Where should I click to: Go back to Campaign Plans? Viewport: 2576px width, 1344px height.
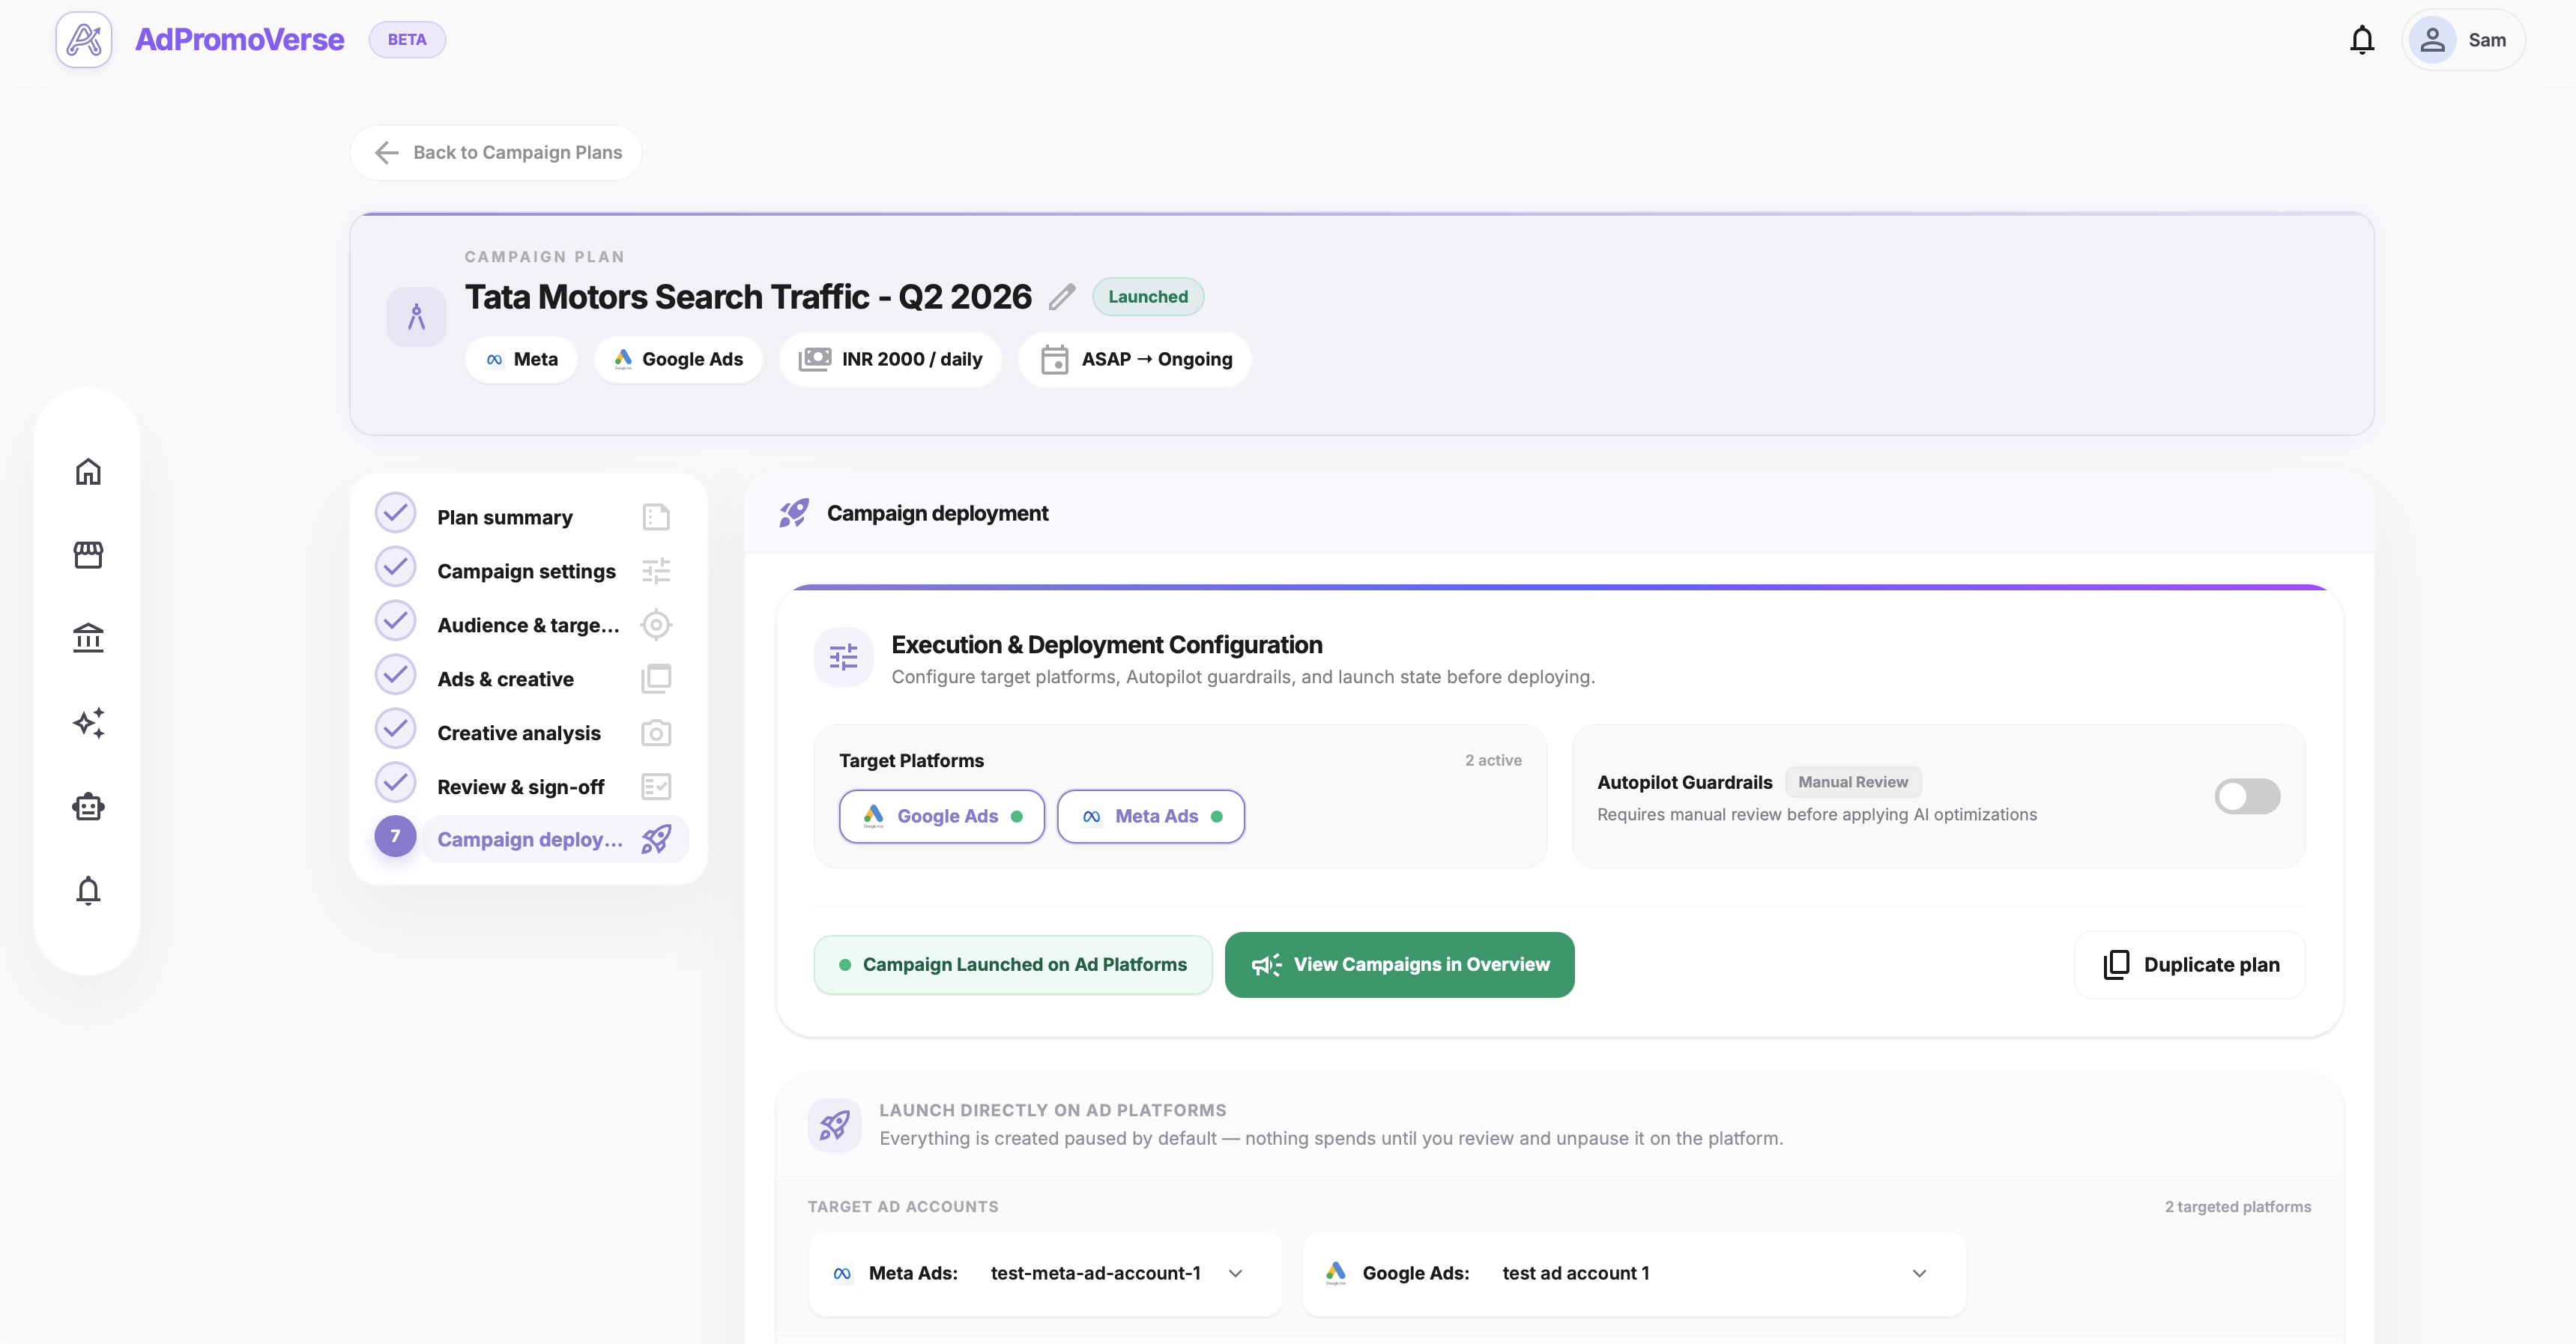tap(496, 153)
